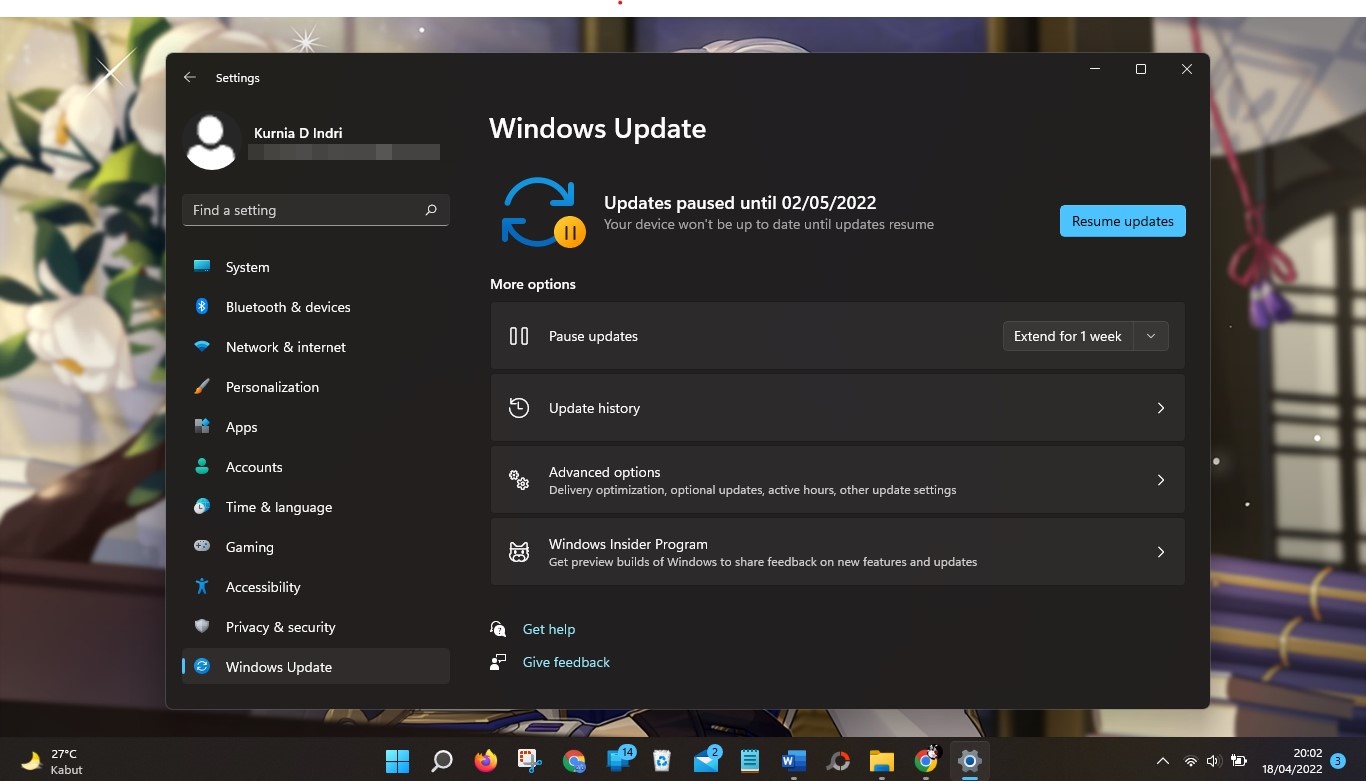Viewport: 1366px width, 781px height.
Task: Open the Give feedback link
Action: [x=566, y=662]
